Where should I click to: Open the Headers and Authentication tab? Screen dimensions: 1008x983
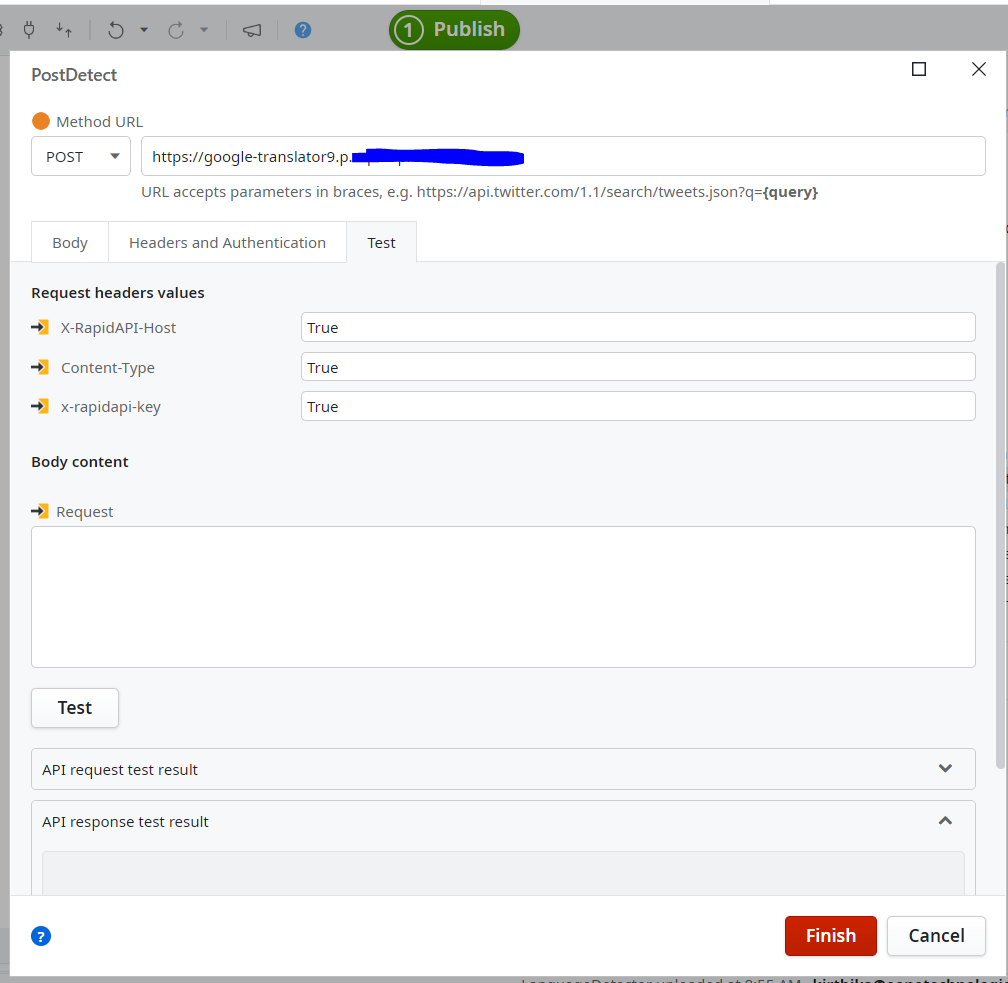[227, 242]
